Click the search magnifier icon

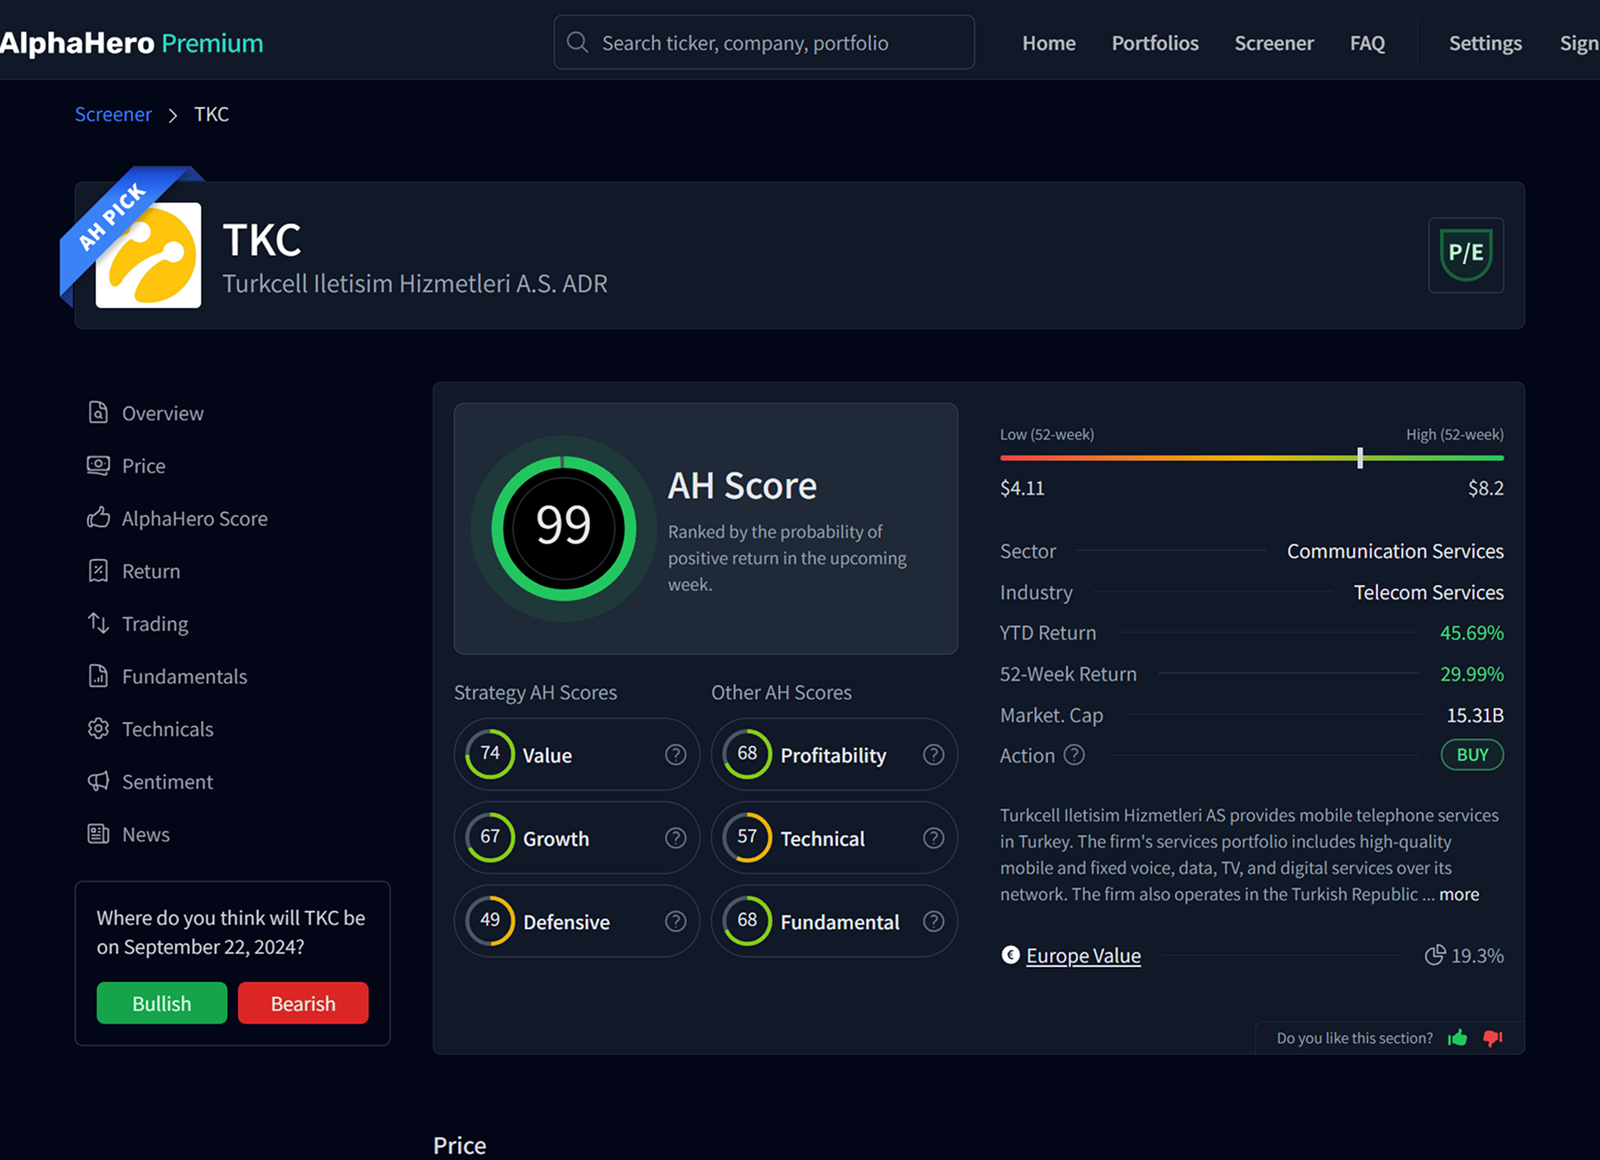(577, 42)
